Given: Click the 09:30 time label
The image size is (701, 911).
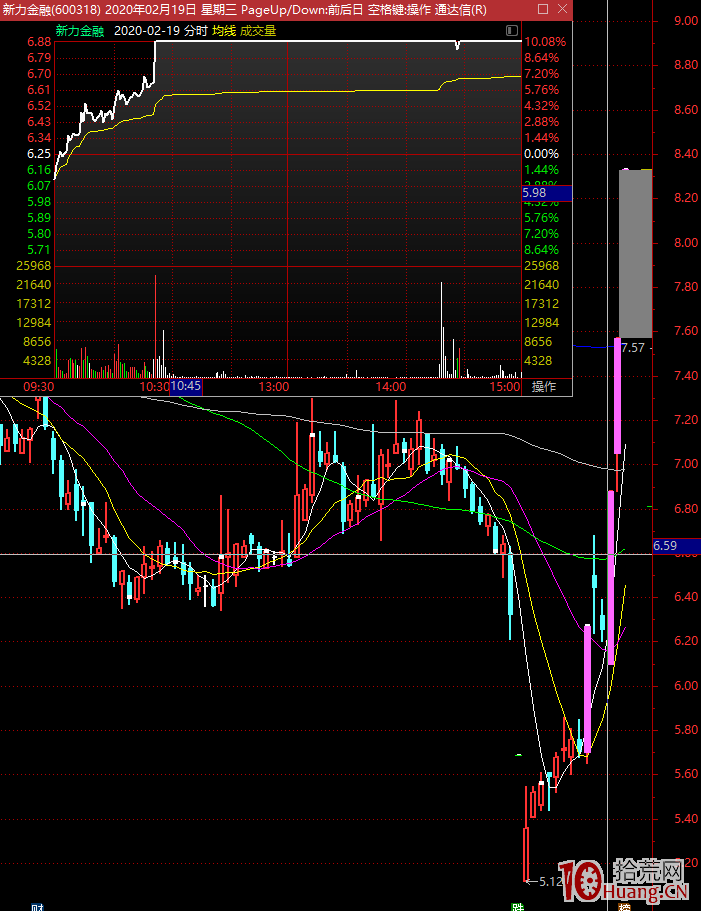Looking at the screenshot, I should pyautogui.click(x=39, y=387).
